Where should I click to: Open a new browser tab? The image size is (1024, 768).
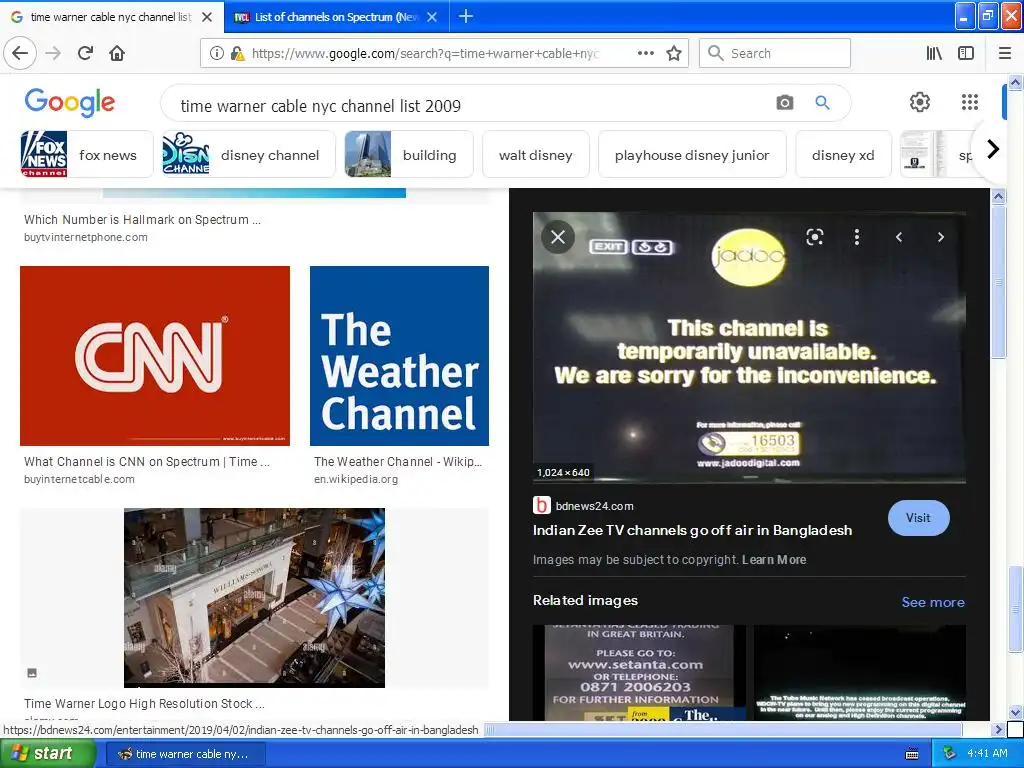466,16
